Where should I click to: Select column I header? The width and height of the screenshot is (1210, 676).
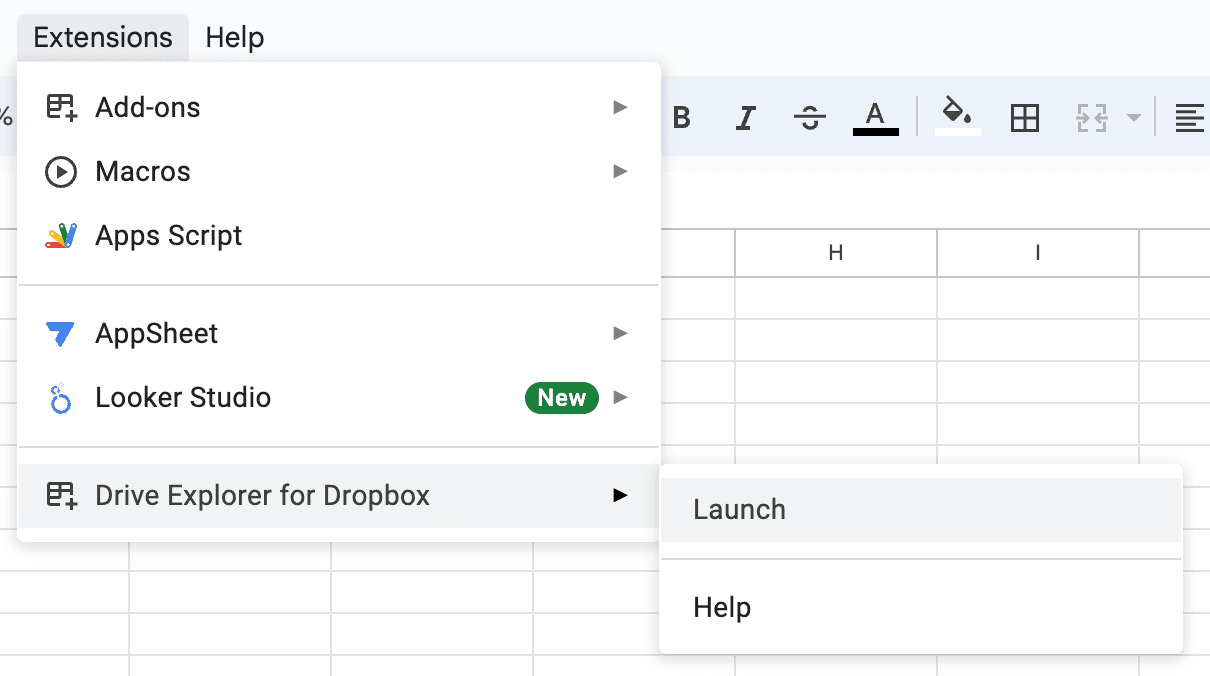(1037, 253)
